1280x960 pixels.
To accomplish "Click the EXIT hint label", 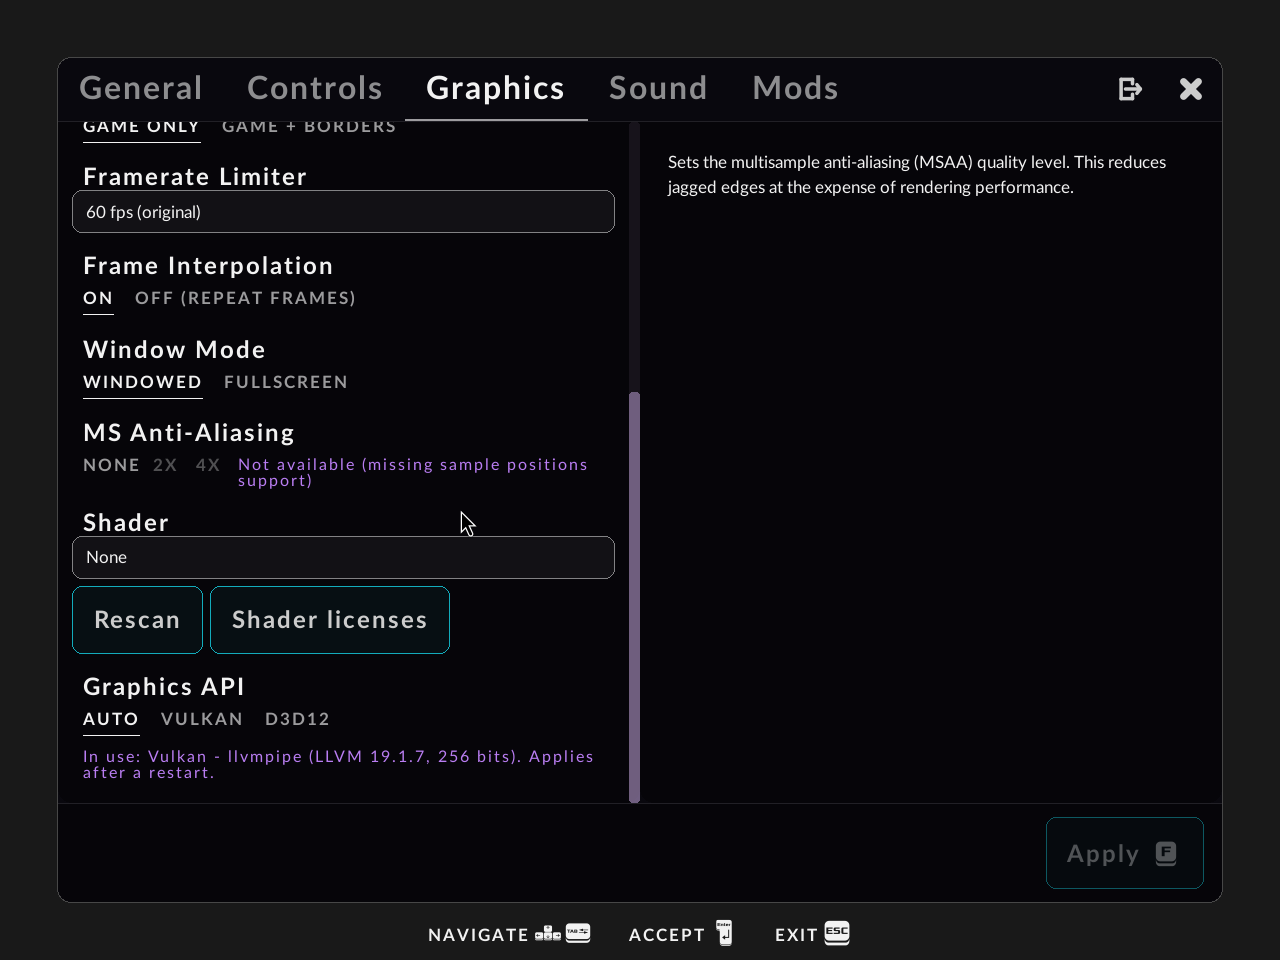I will tap(796, 935).
